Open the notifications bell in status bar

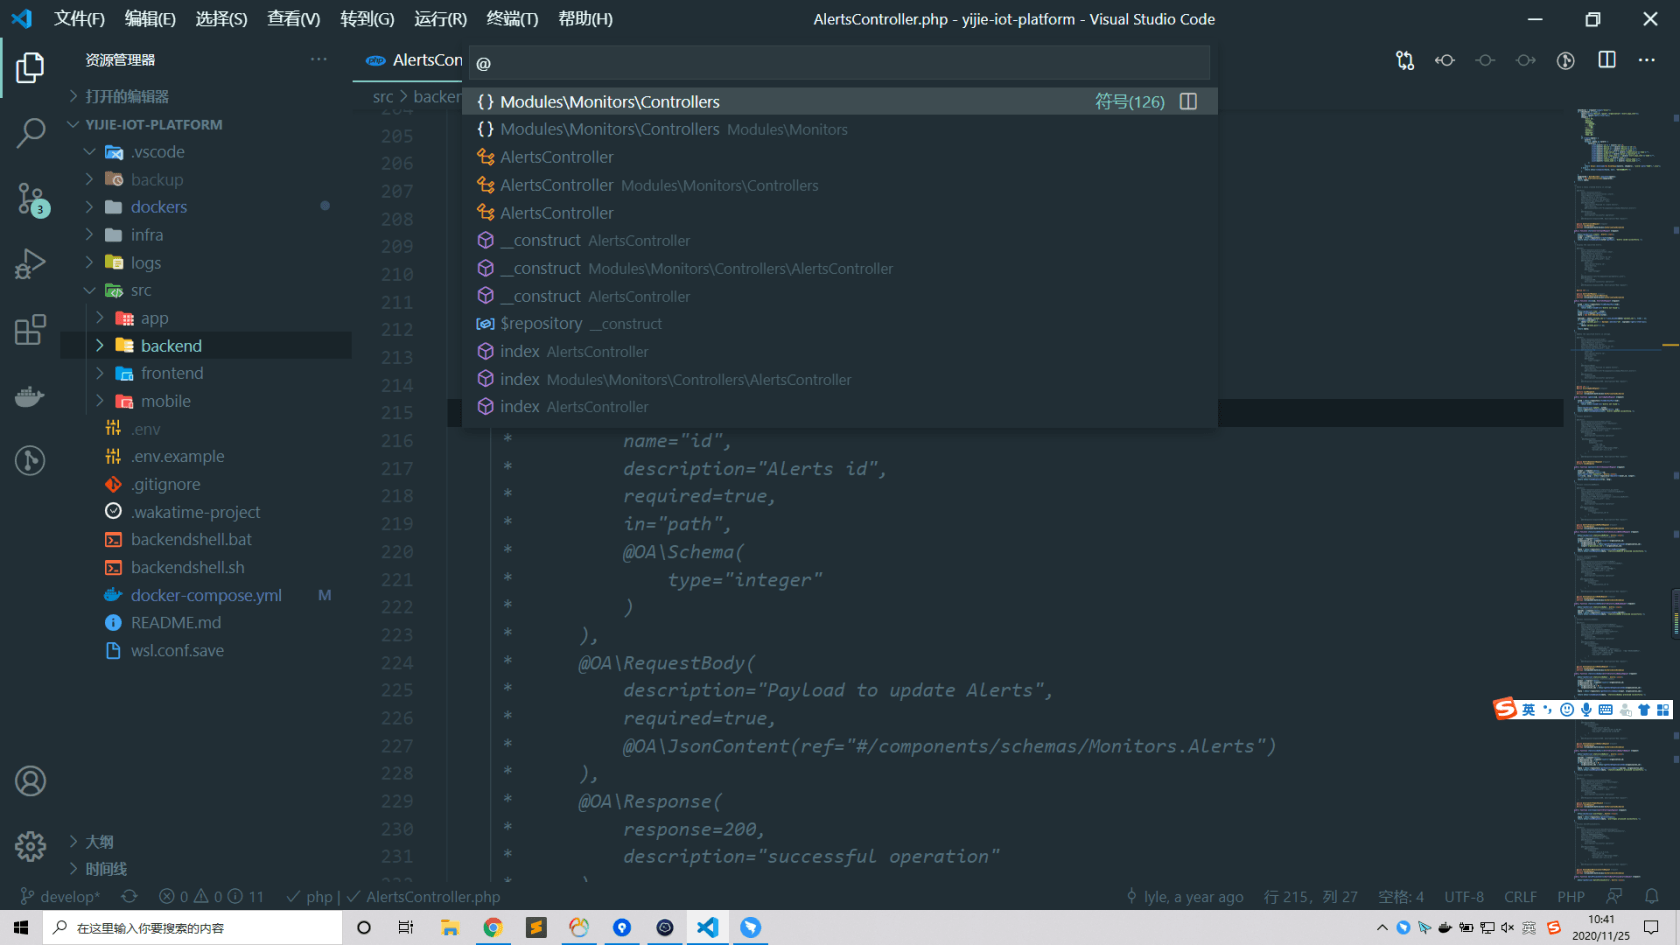click(1652, 896)
